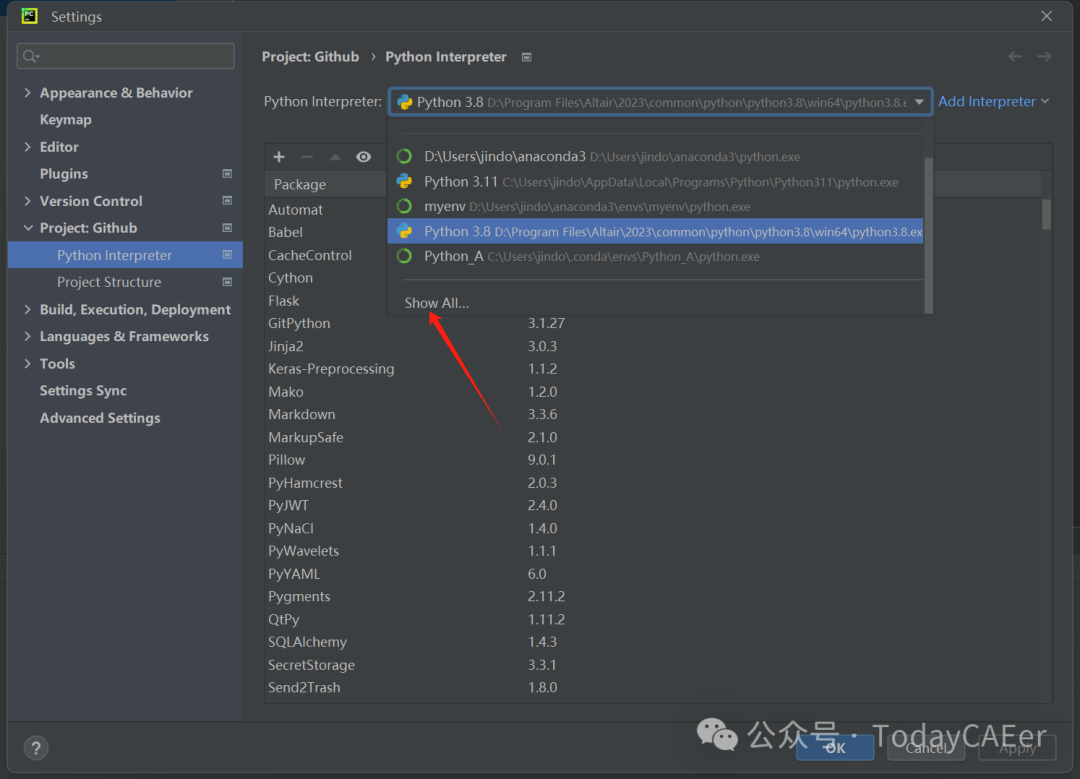This screenshot has width=1080, height=779.
Task: Click the upgrade package up-arrow icon
Action: point(335,157)
